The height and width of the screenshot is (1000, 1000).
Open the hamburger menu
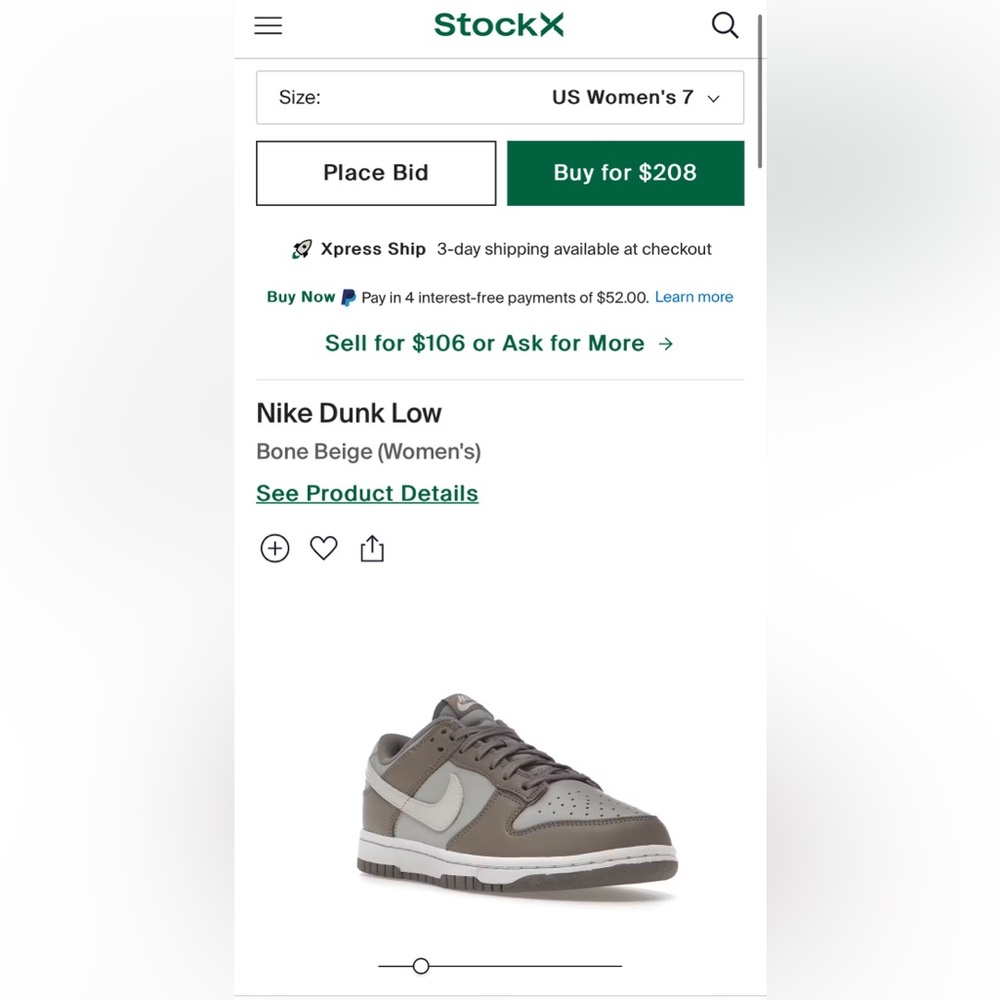pos(268,26)
